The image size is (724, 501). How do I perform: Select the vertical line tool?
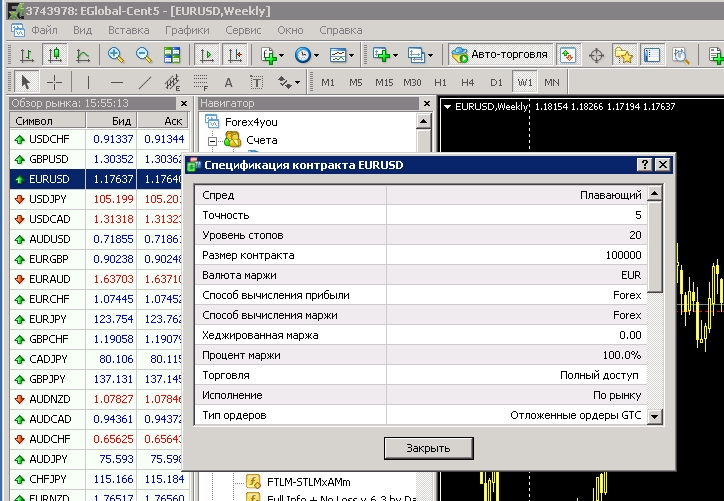(88, 83)
